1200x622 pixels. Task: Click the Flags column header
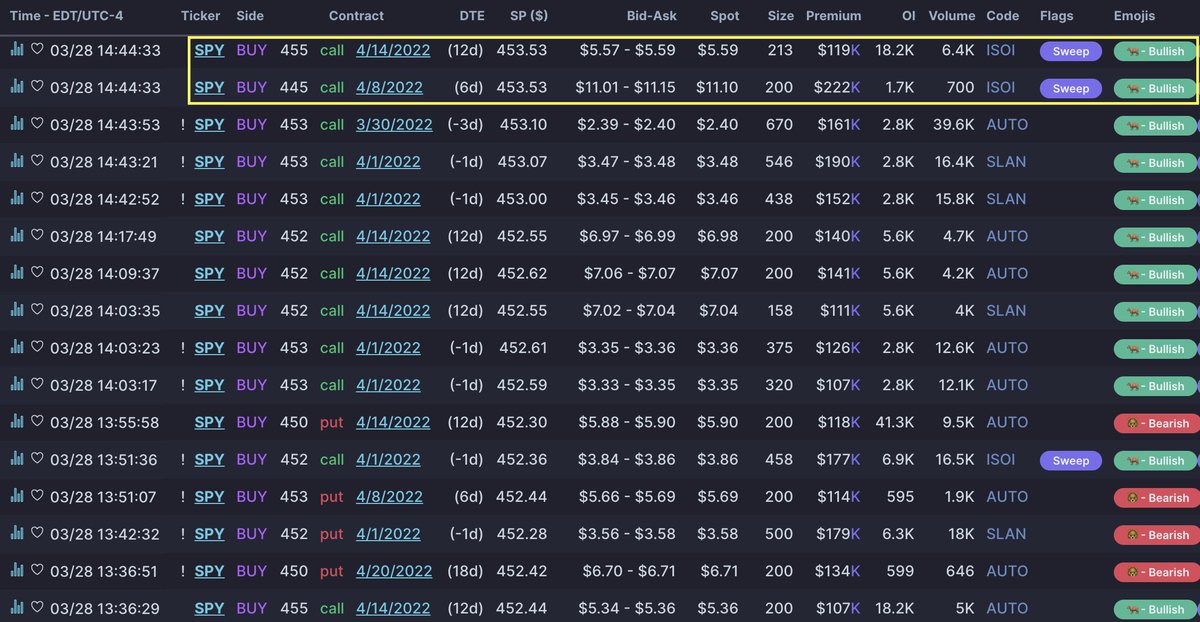1057,16
